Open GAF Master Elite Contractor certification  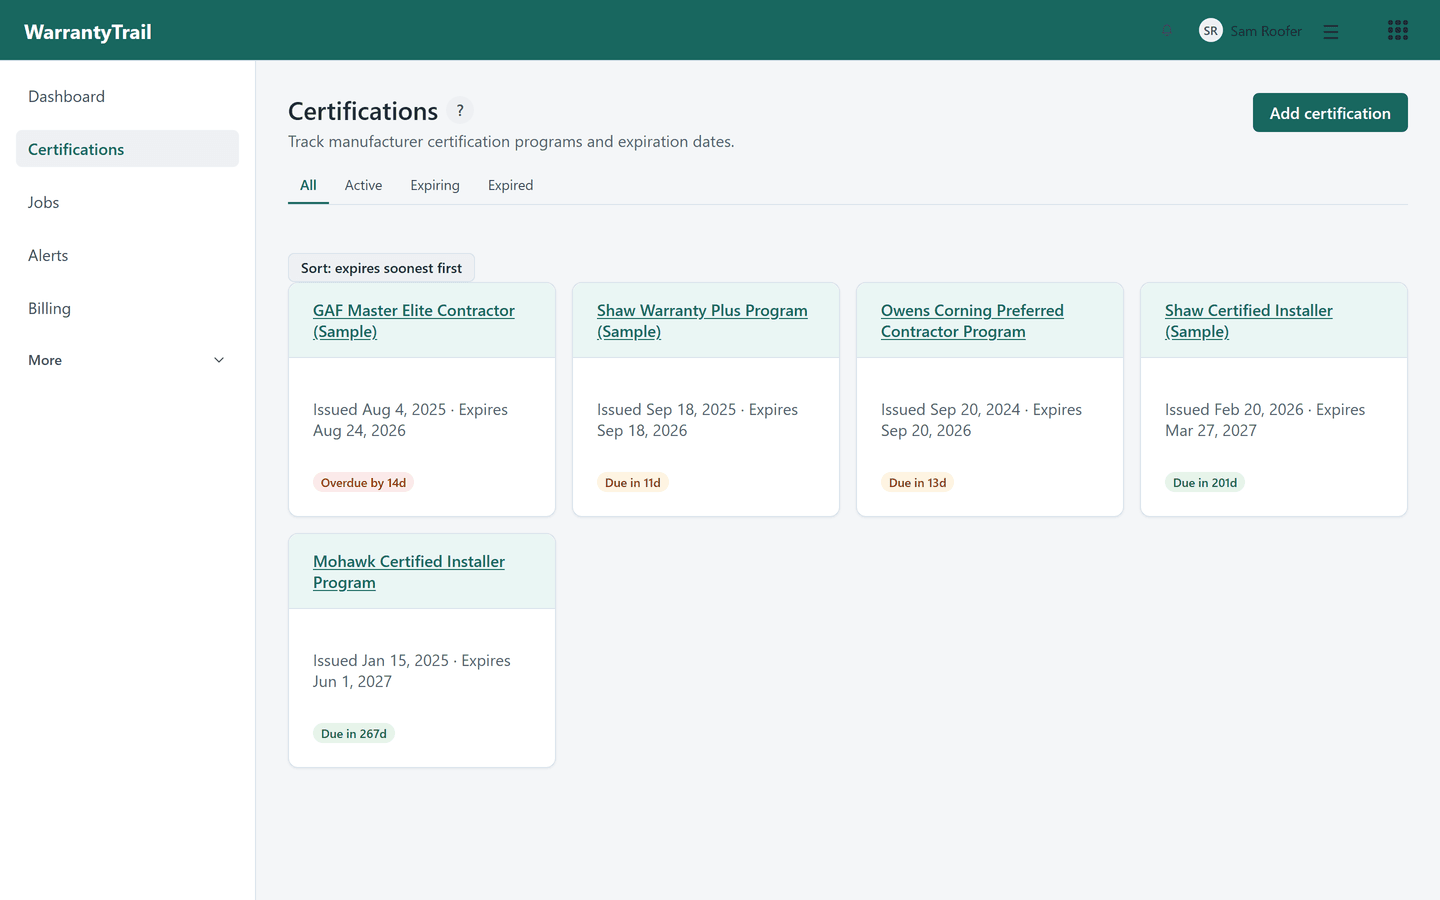pos(414,321)
